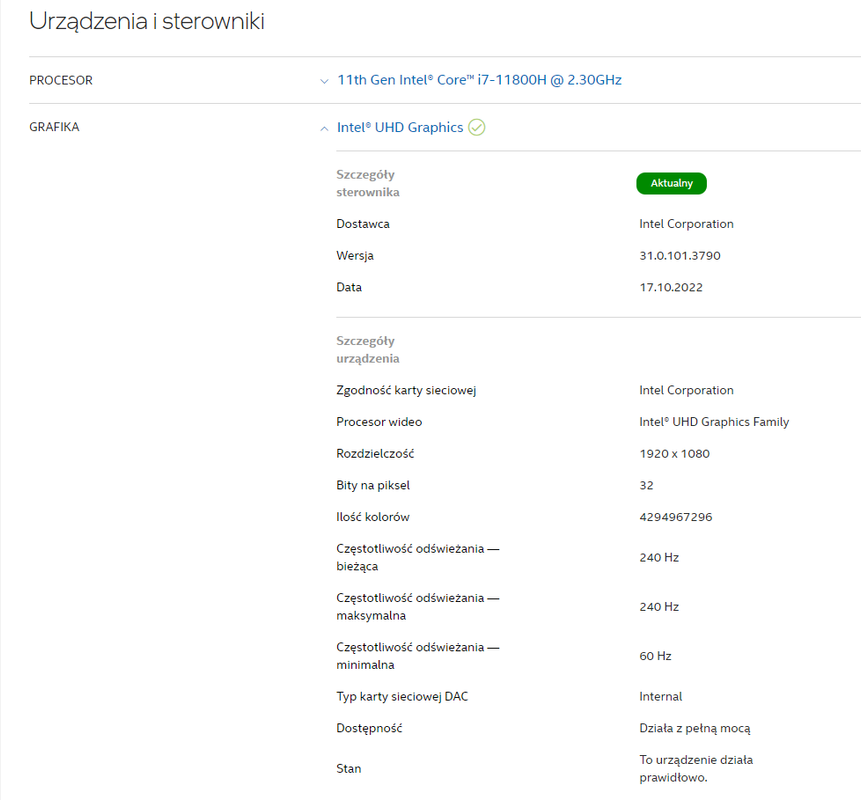Viewport: 861px width, 800px height.
Task: Select the Wersja label
Action: (x=355, y=256)
